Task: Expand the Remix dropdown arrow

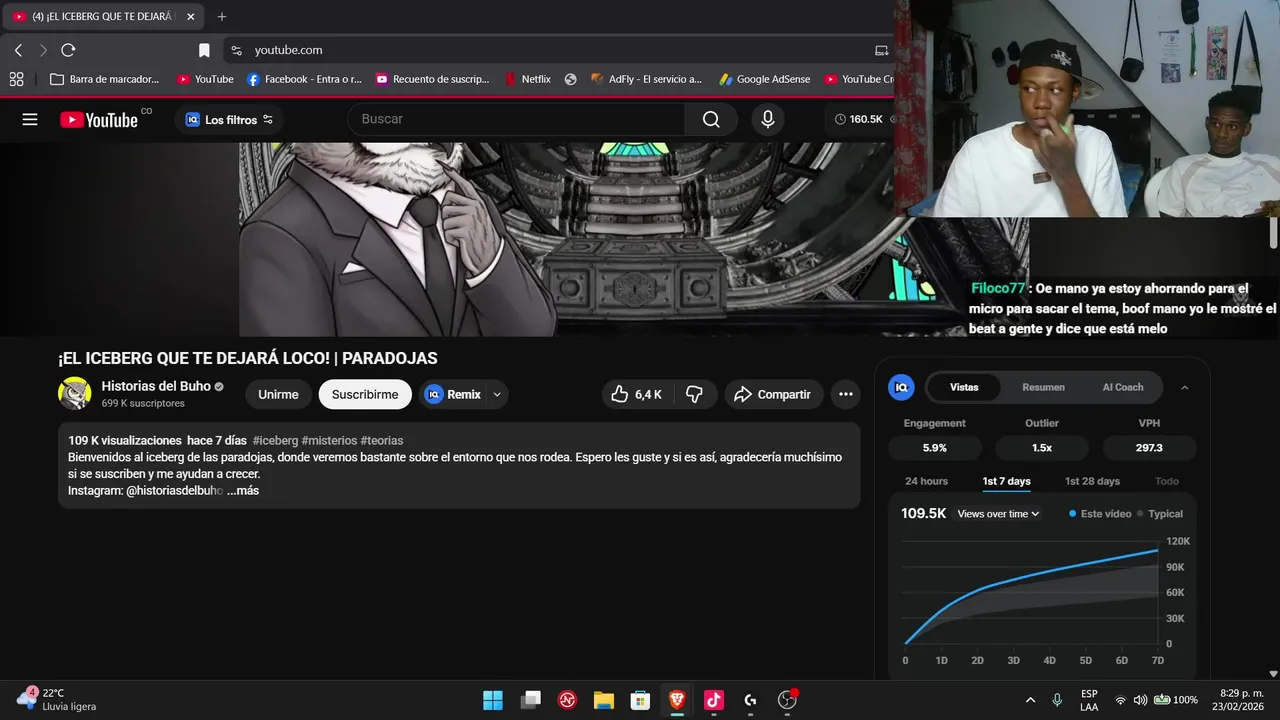Action: pyautogui.click(x=497, y=394)
